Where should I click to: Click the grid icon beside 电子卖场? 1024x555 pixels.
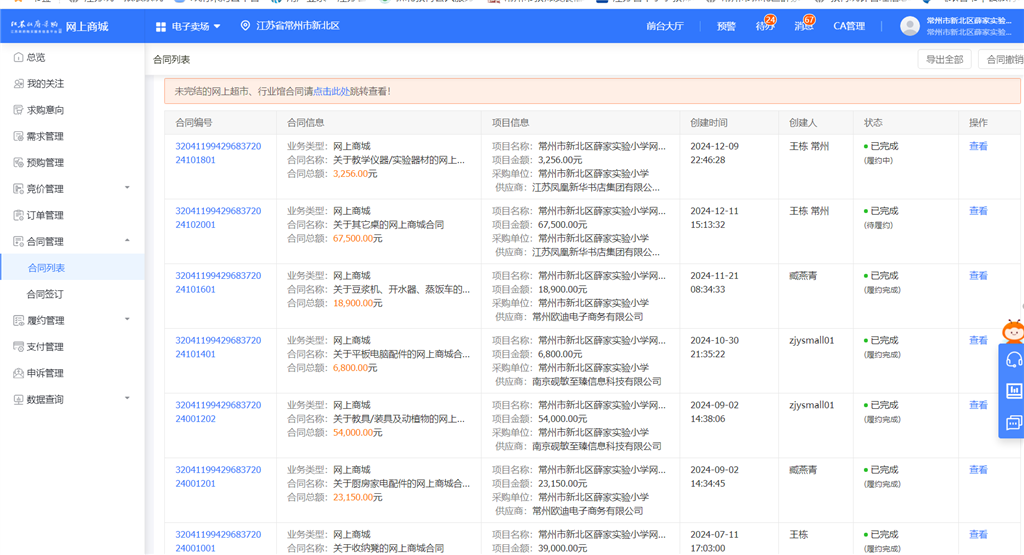pos(161,27)
